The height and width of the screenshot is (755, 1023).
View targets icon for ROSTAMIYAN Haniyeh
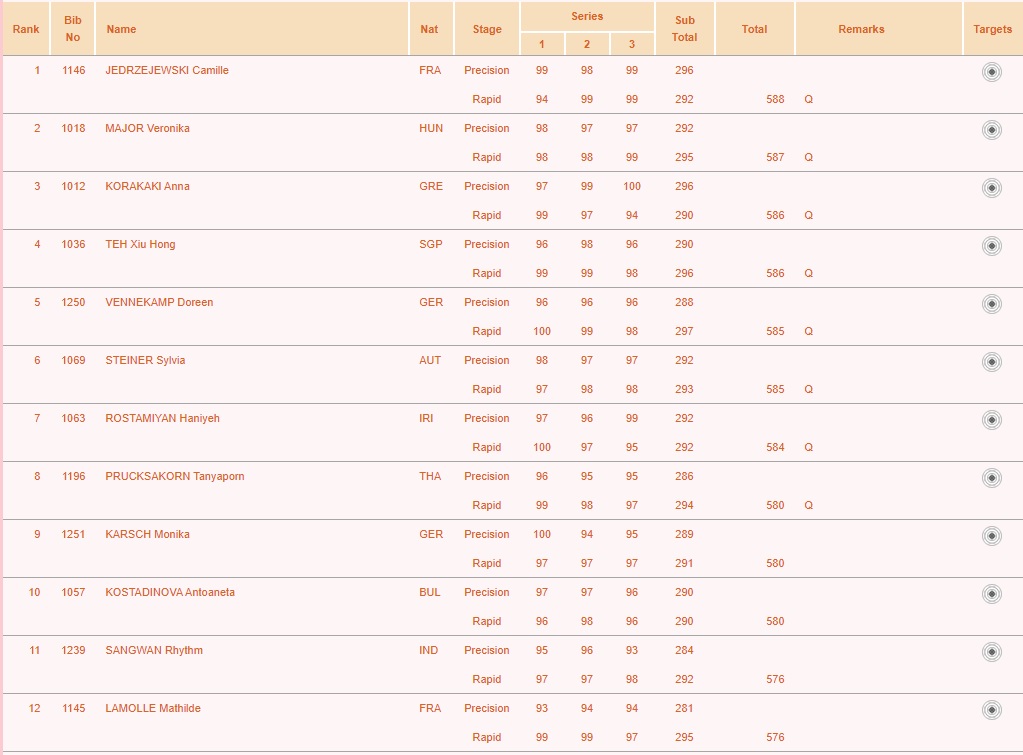point(991,420)
